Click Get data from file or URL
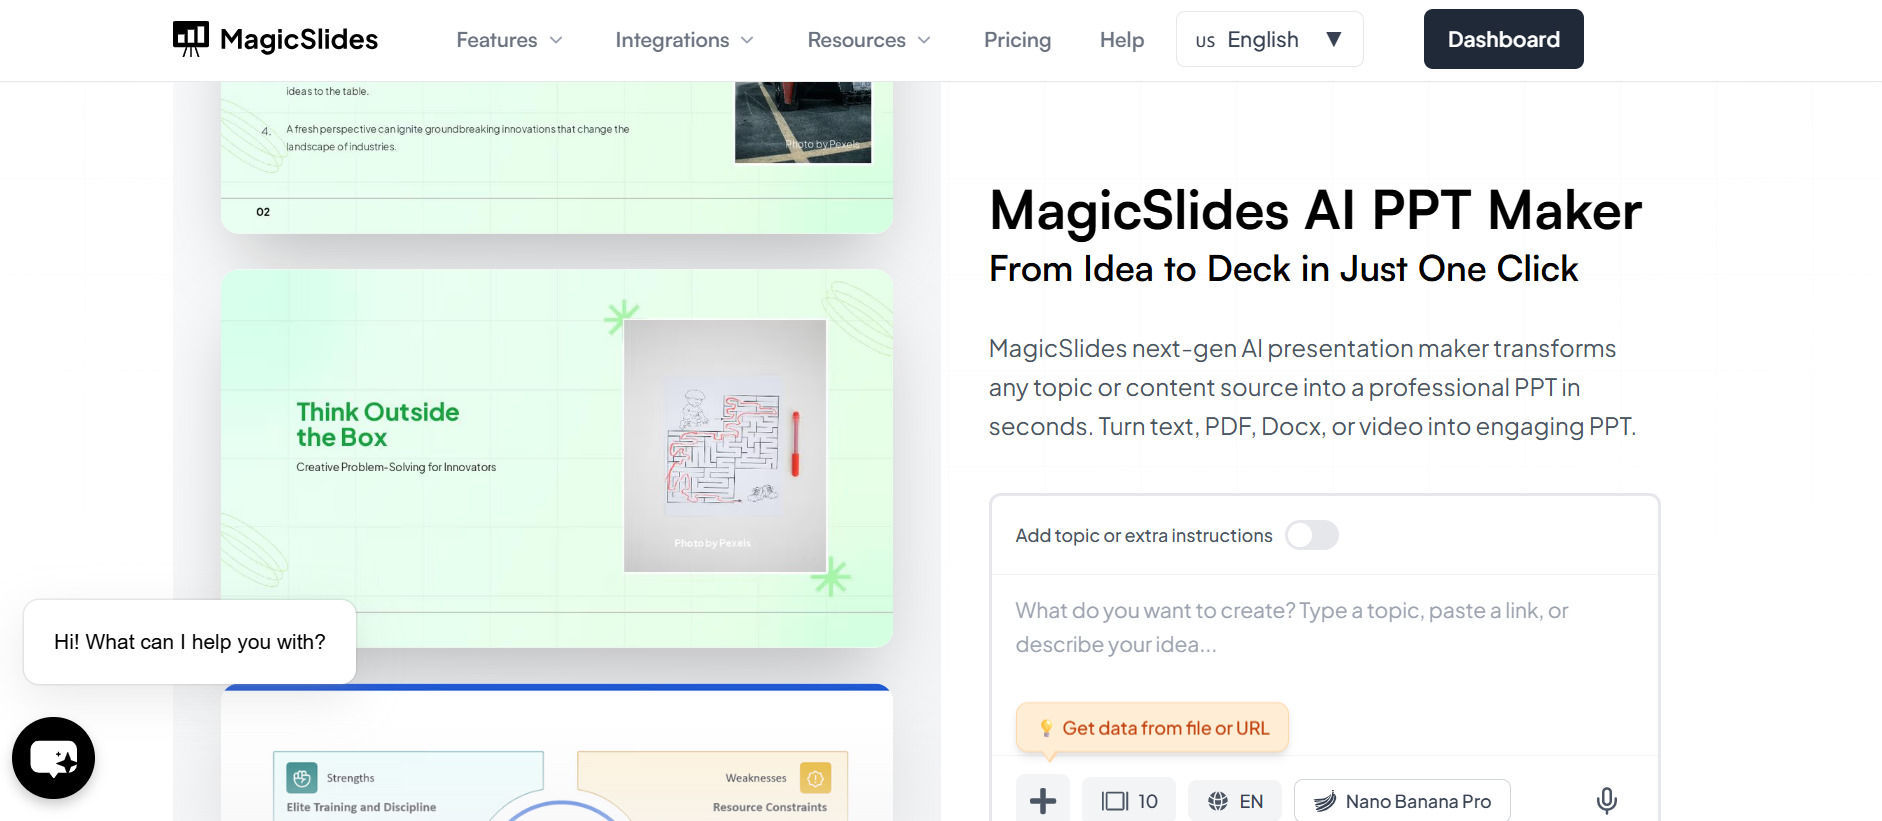 click(x=1152, y=728)
